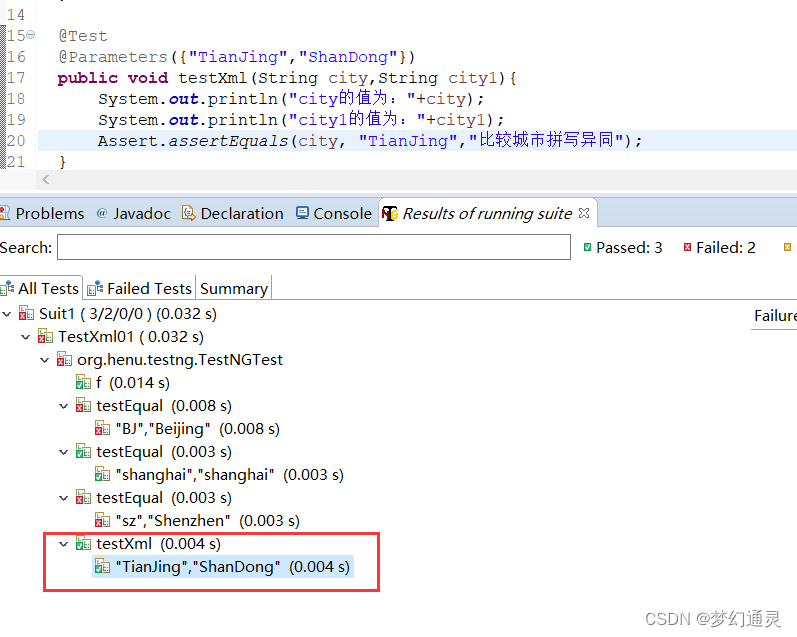The image size is (797, 637).
Task: Click the All Tests tab icon
Action: tap(7, 288)
